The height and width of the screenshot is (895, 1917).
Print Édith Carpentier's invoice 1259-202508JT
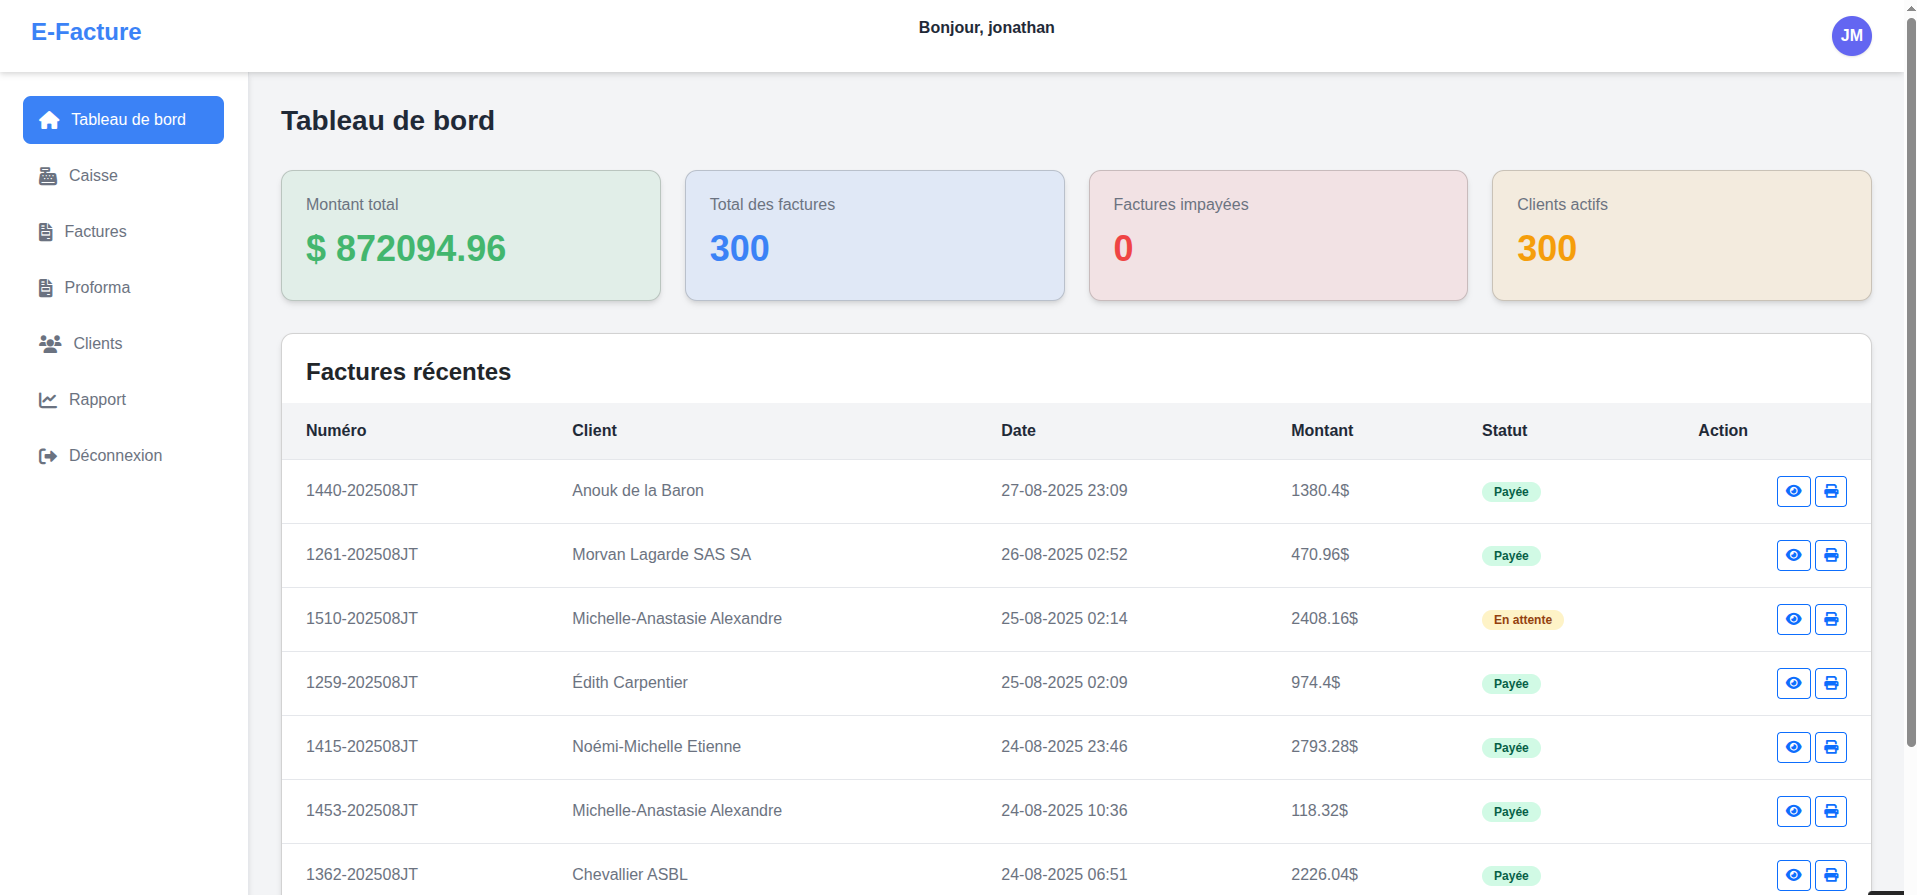(x=1830, y=683)
